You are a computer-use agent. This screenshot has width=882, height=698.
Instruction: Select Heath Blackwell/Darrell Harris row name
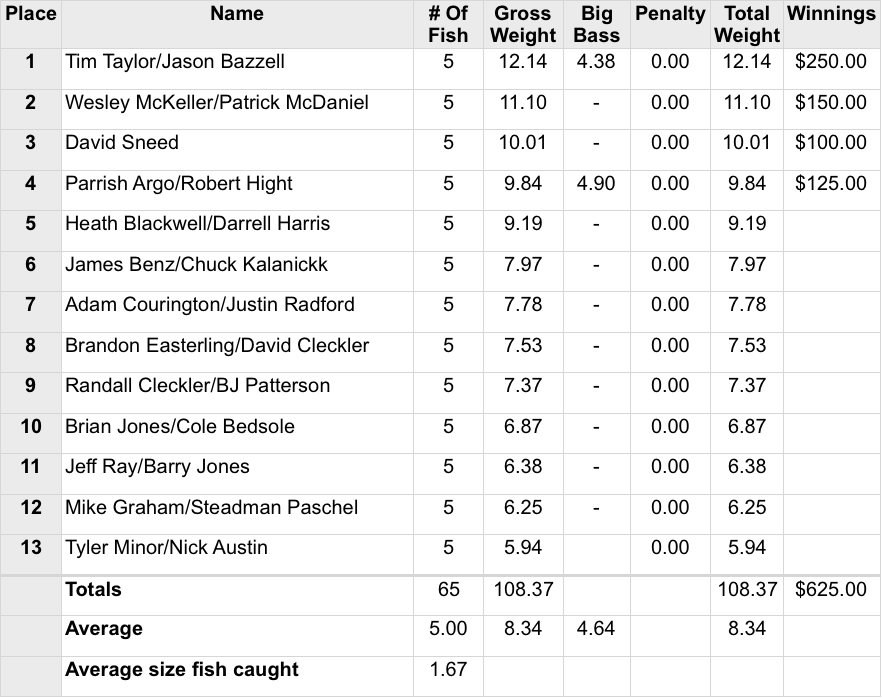(x=197, y=224)
